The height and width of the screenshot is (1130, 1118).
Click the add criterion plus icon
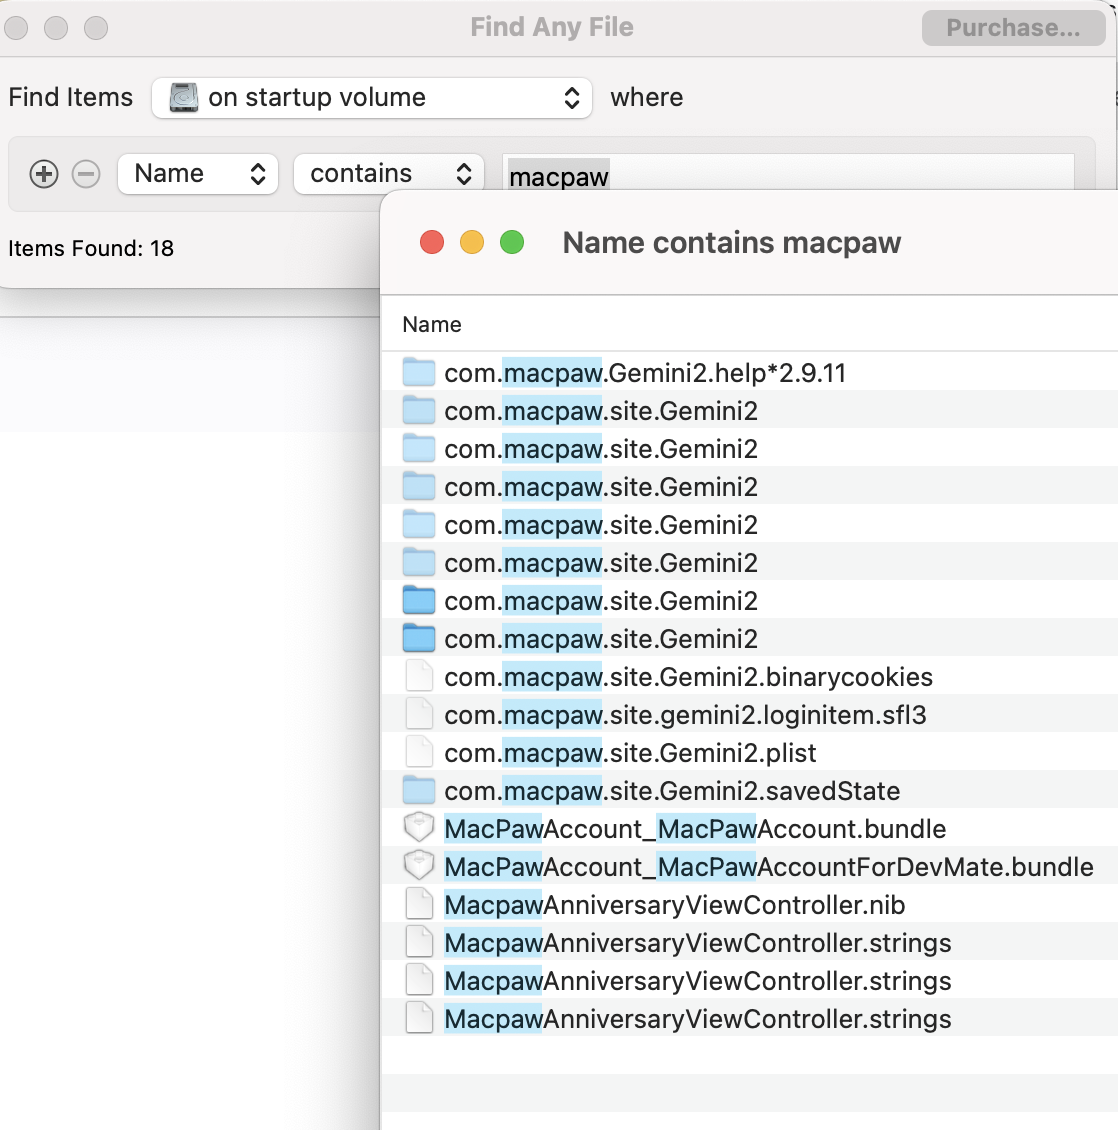44,174
